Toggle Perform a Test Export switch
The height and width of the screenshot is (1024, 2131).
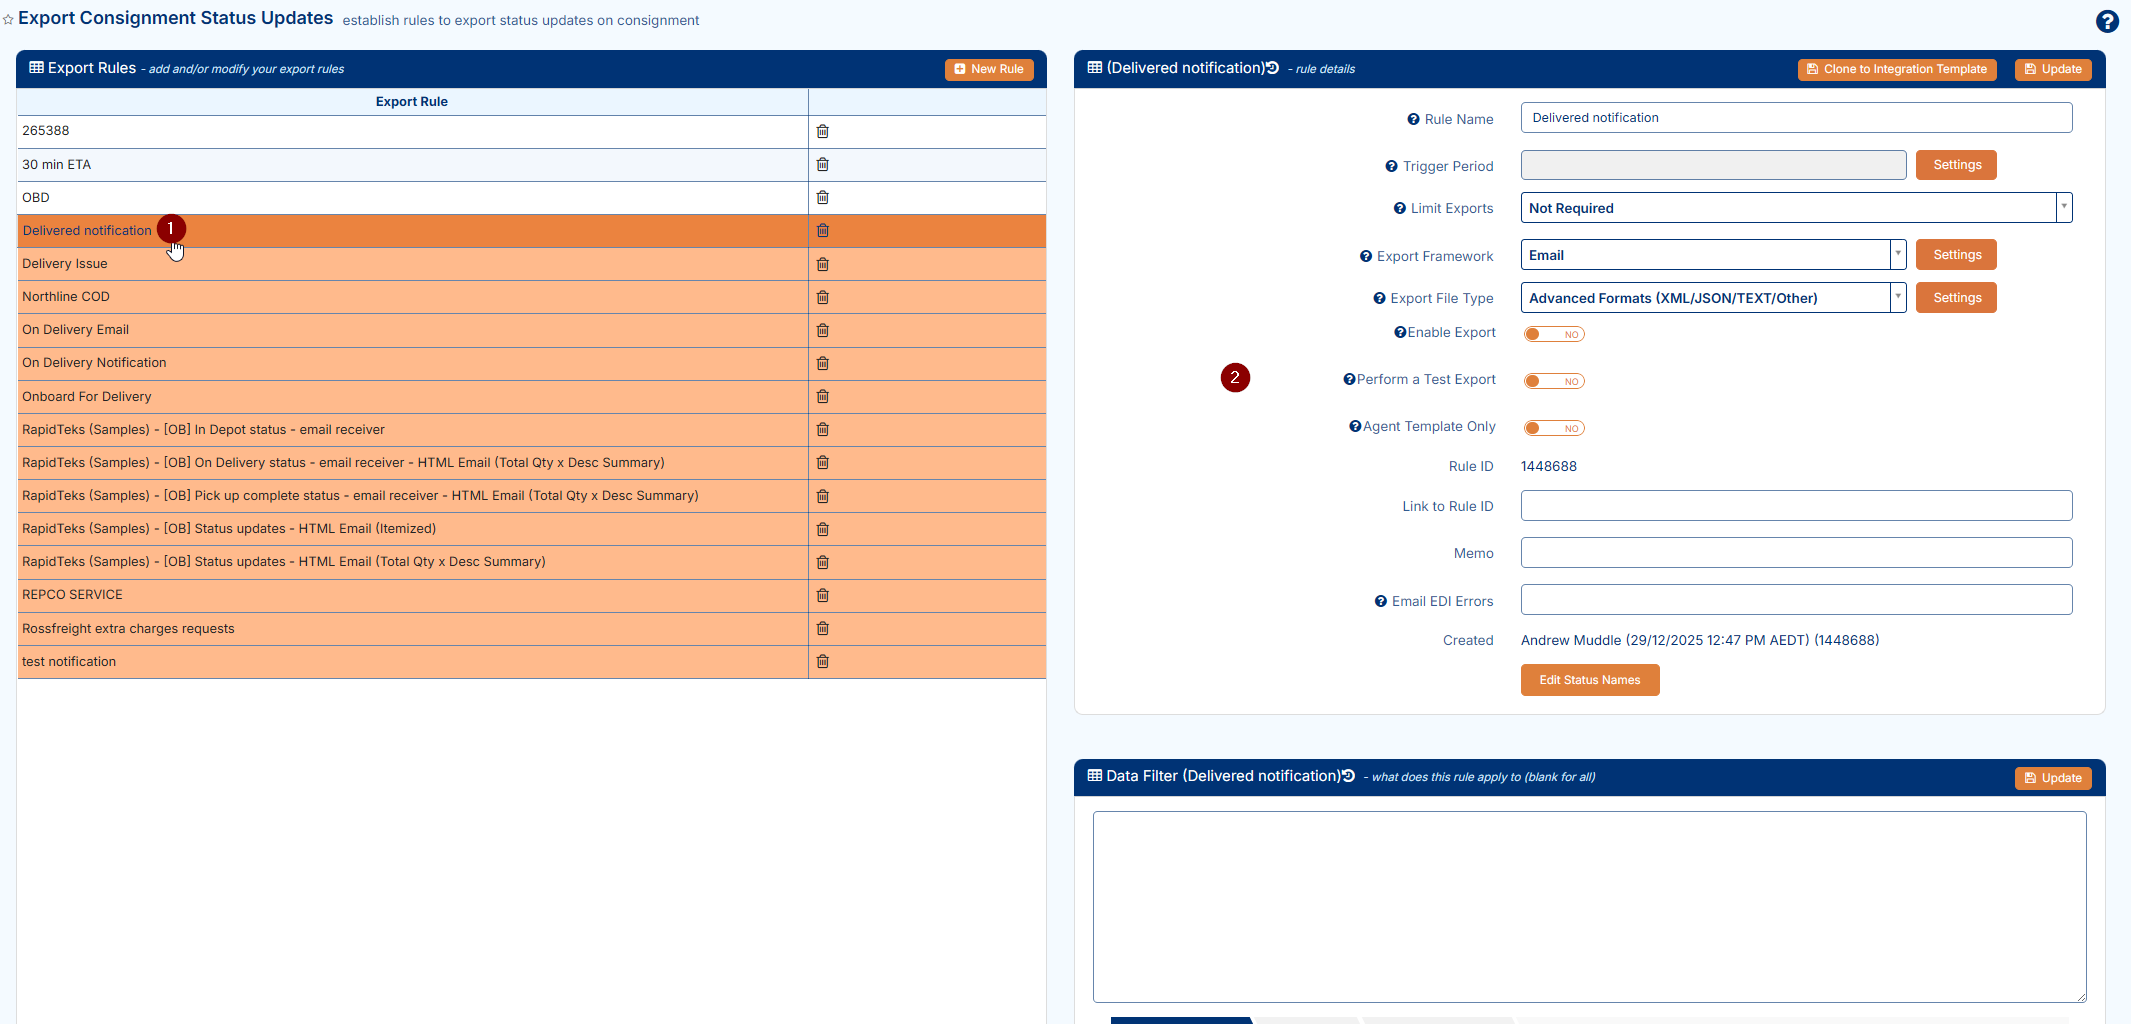pos(1553,381)
